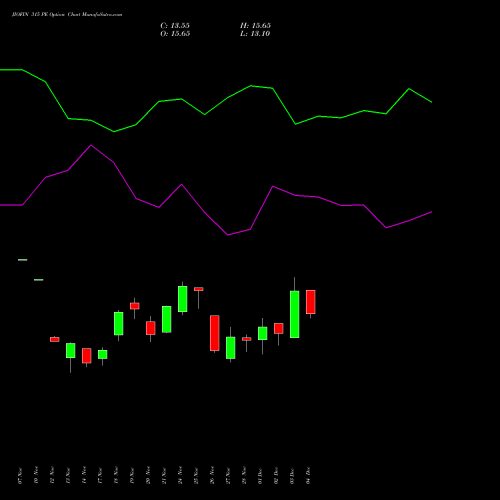The height and width of the screenshot is (500, 500).
Task: Select the high value "H: 15.65"
Action: (x=255, y=26)
